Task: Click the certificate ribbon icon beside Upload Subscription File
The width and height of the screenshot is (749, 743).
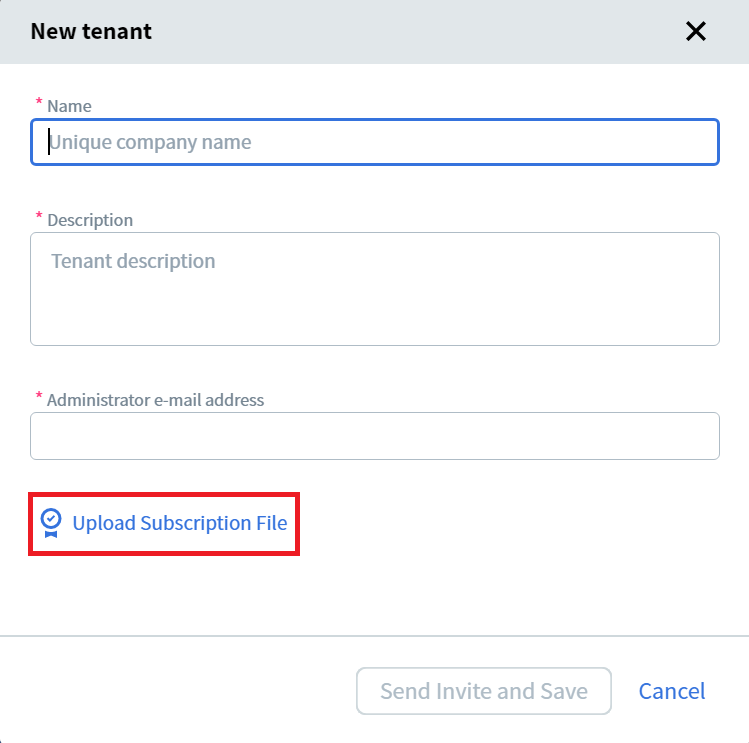Action: pyautogui.click(x=50, y=523)
